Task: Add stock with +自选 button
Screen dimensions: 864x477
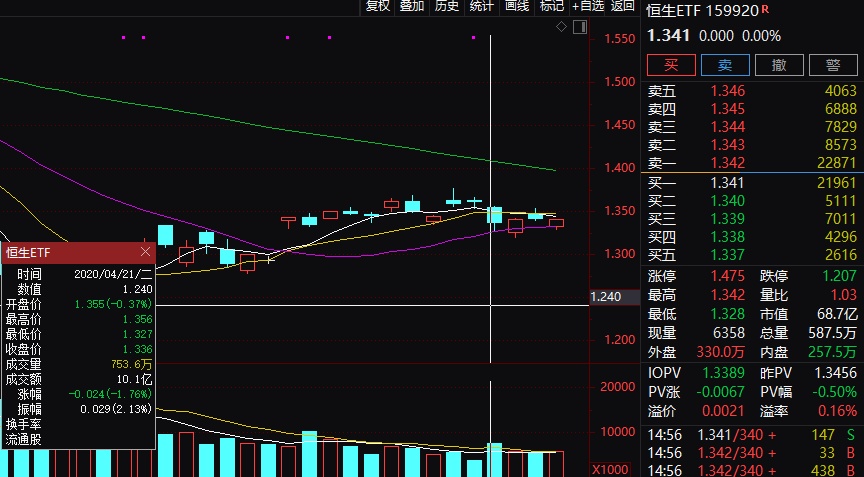Action: pyautogui.click(x=588, y=6)
